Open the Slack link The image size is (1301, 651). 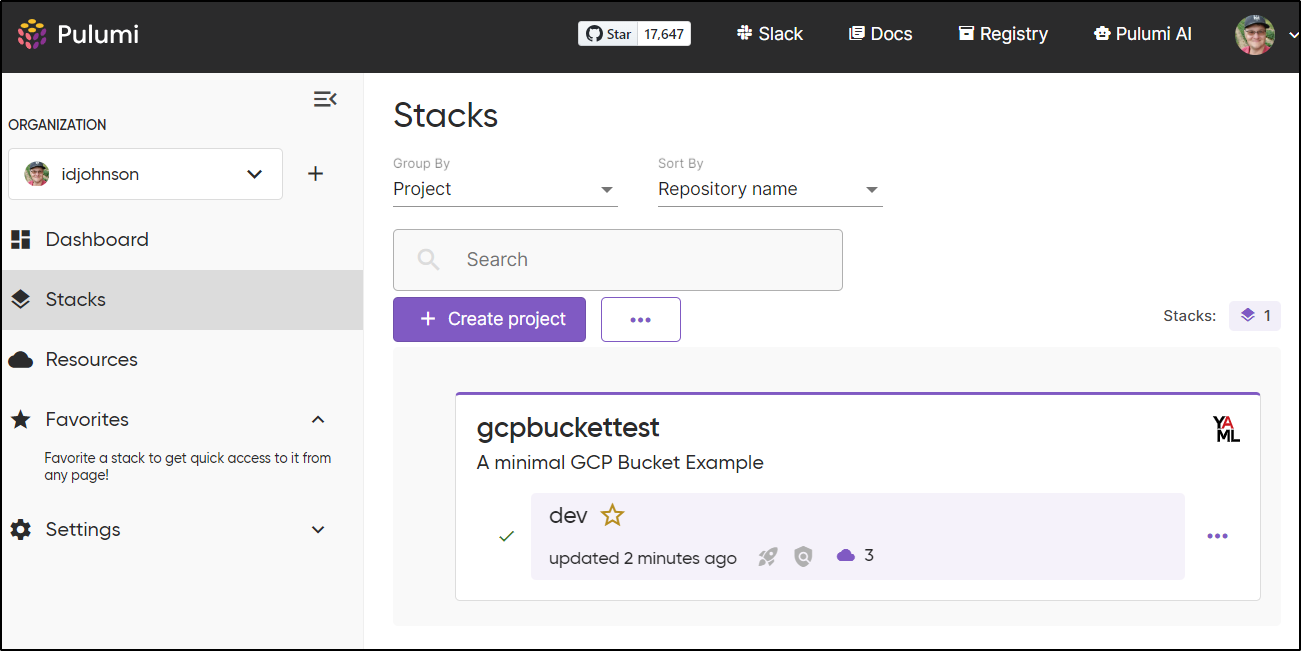coord(770,34)
